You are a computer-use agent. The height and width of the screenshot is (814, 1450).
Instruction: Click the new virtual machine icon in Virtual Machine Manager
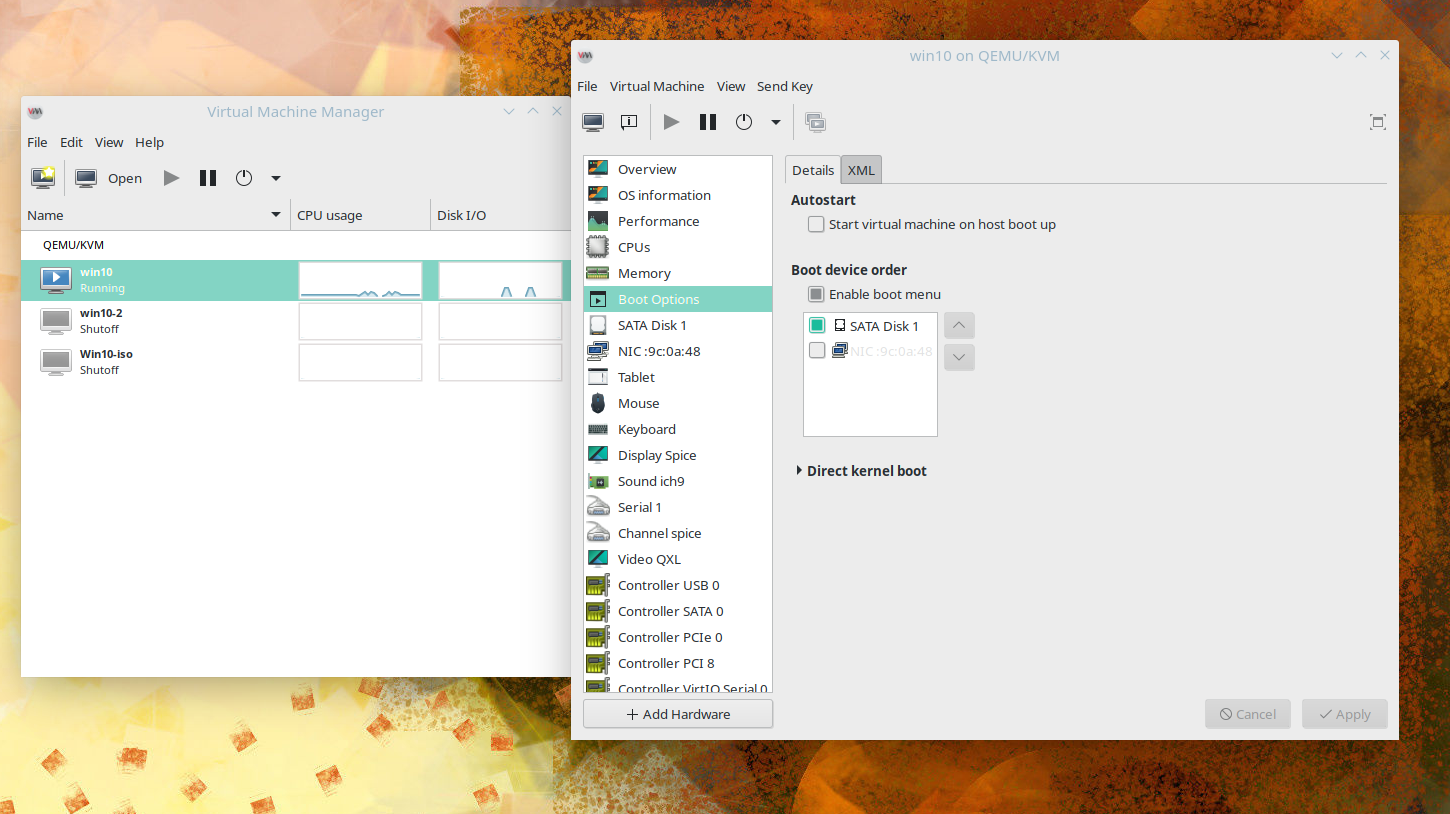pos(43,178)
